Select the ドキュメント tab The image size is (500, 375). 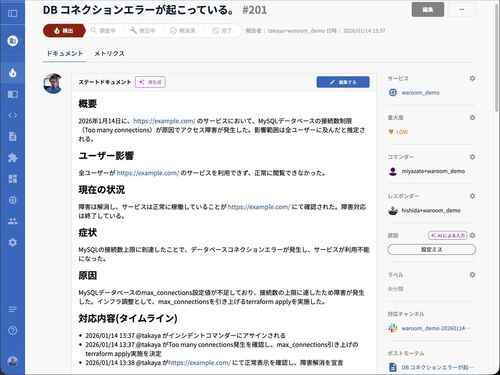[65, 53]
